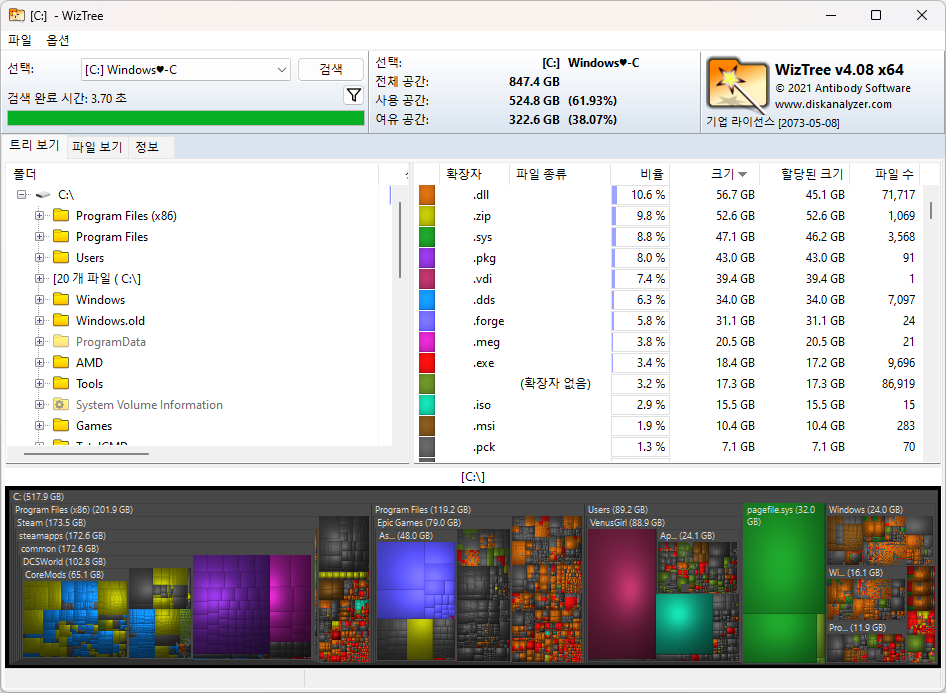Click the 폴더 column header
The width and height of the screenshot is (946, 693).
click(193, 174)
